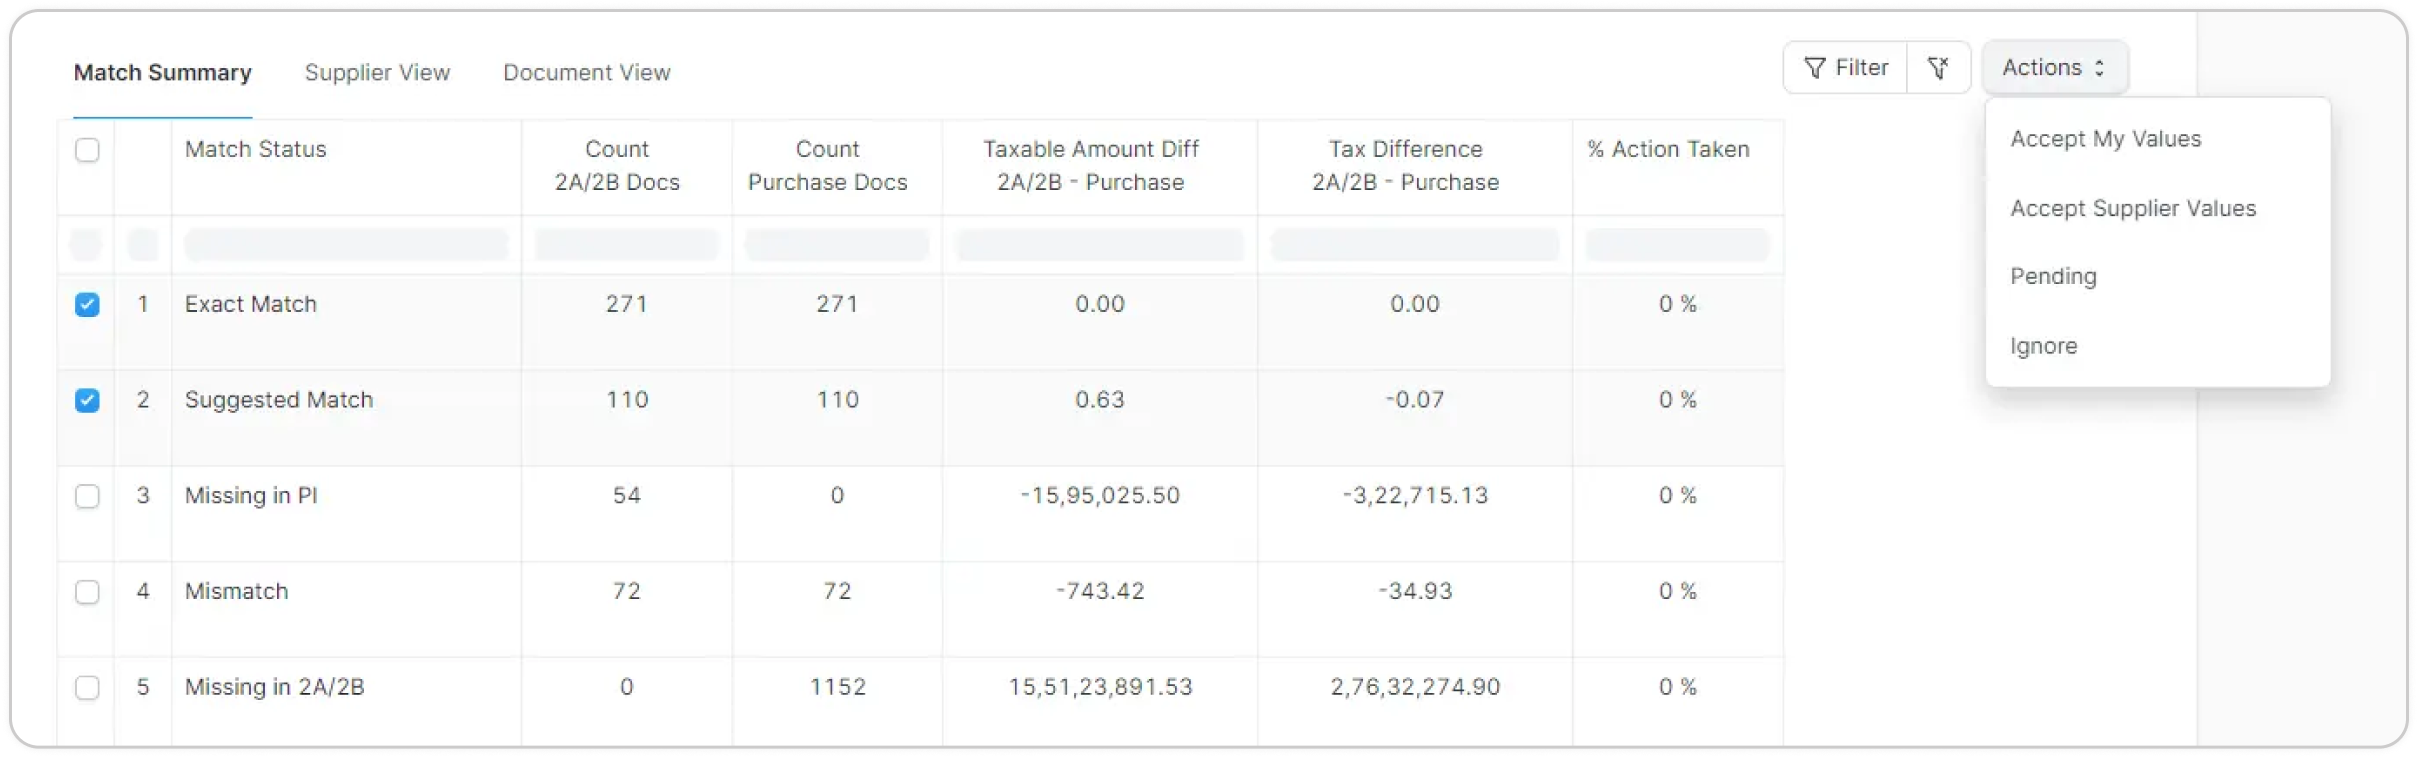Click the clear filter funnel icon

coord(1938,68)
